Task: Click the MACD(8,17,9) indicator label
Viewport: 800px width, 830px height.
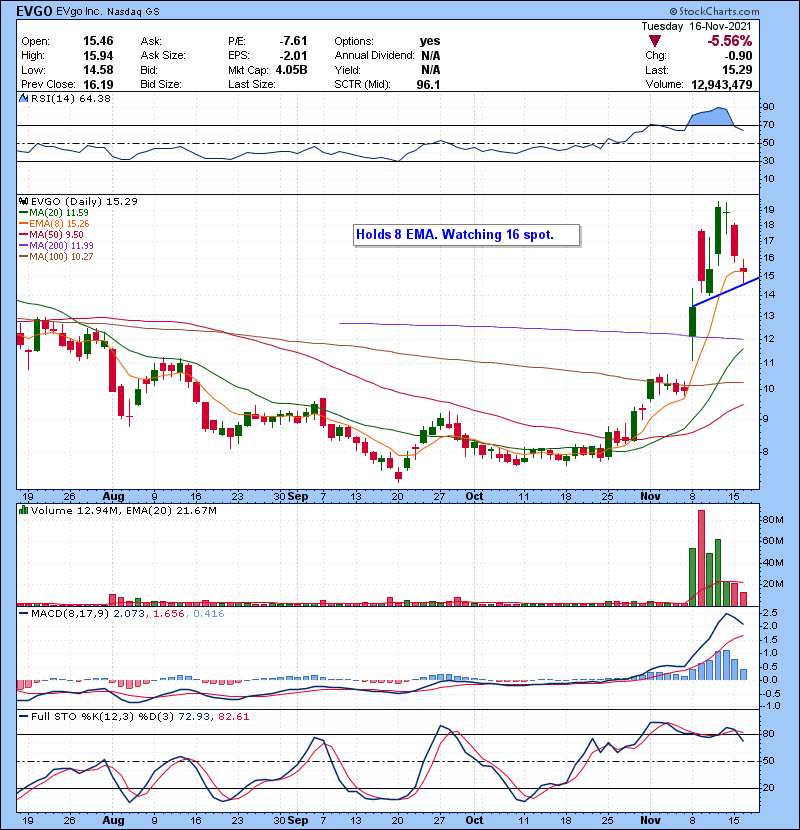Action: click(70, 614)
